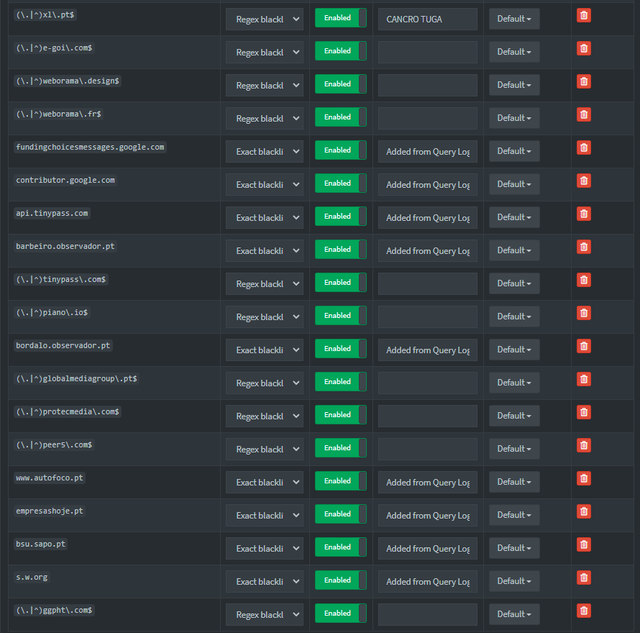Screen dimensions: 640x633
Task: Select the contributor.google.com domain text
Action: pos(65,180)
